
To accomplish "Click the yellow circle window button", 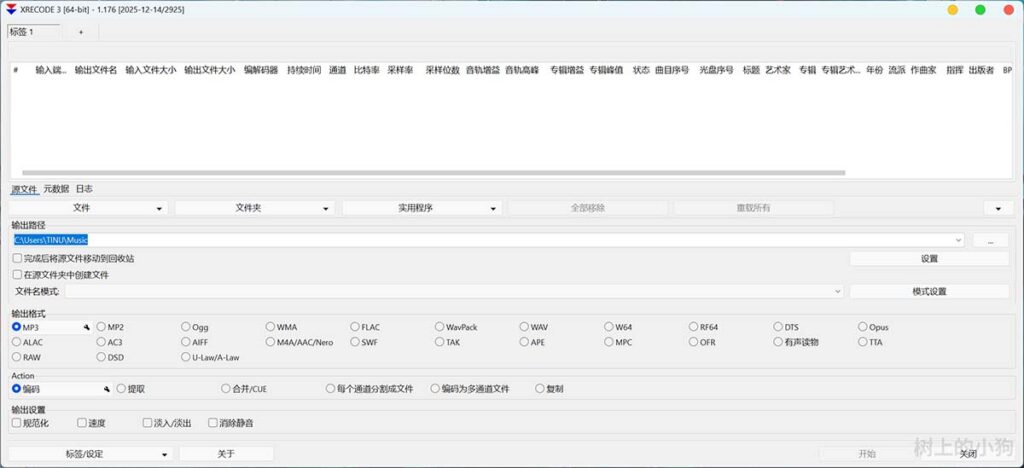I will click(953, 9).
